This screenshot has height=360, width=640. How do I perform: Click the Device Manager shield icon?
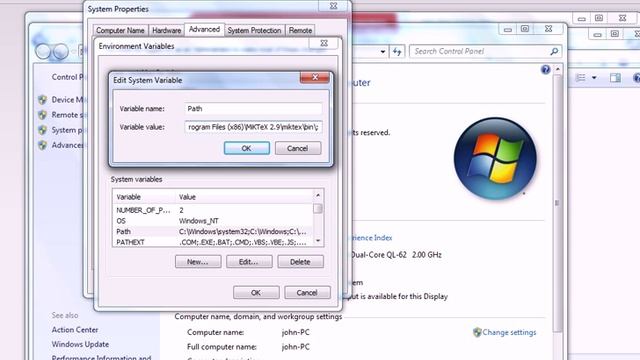click(42, 100)
